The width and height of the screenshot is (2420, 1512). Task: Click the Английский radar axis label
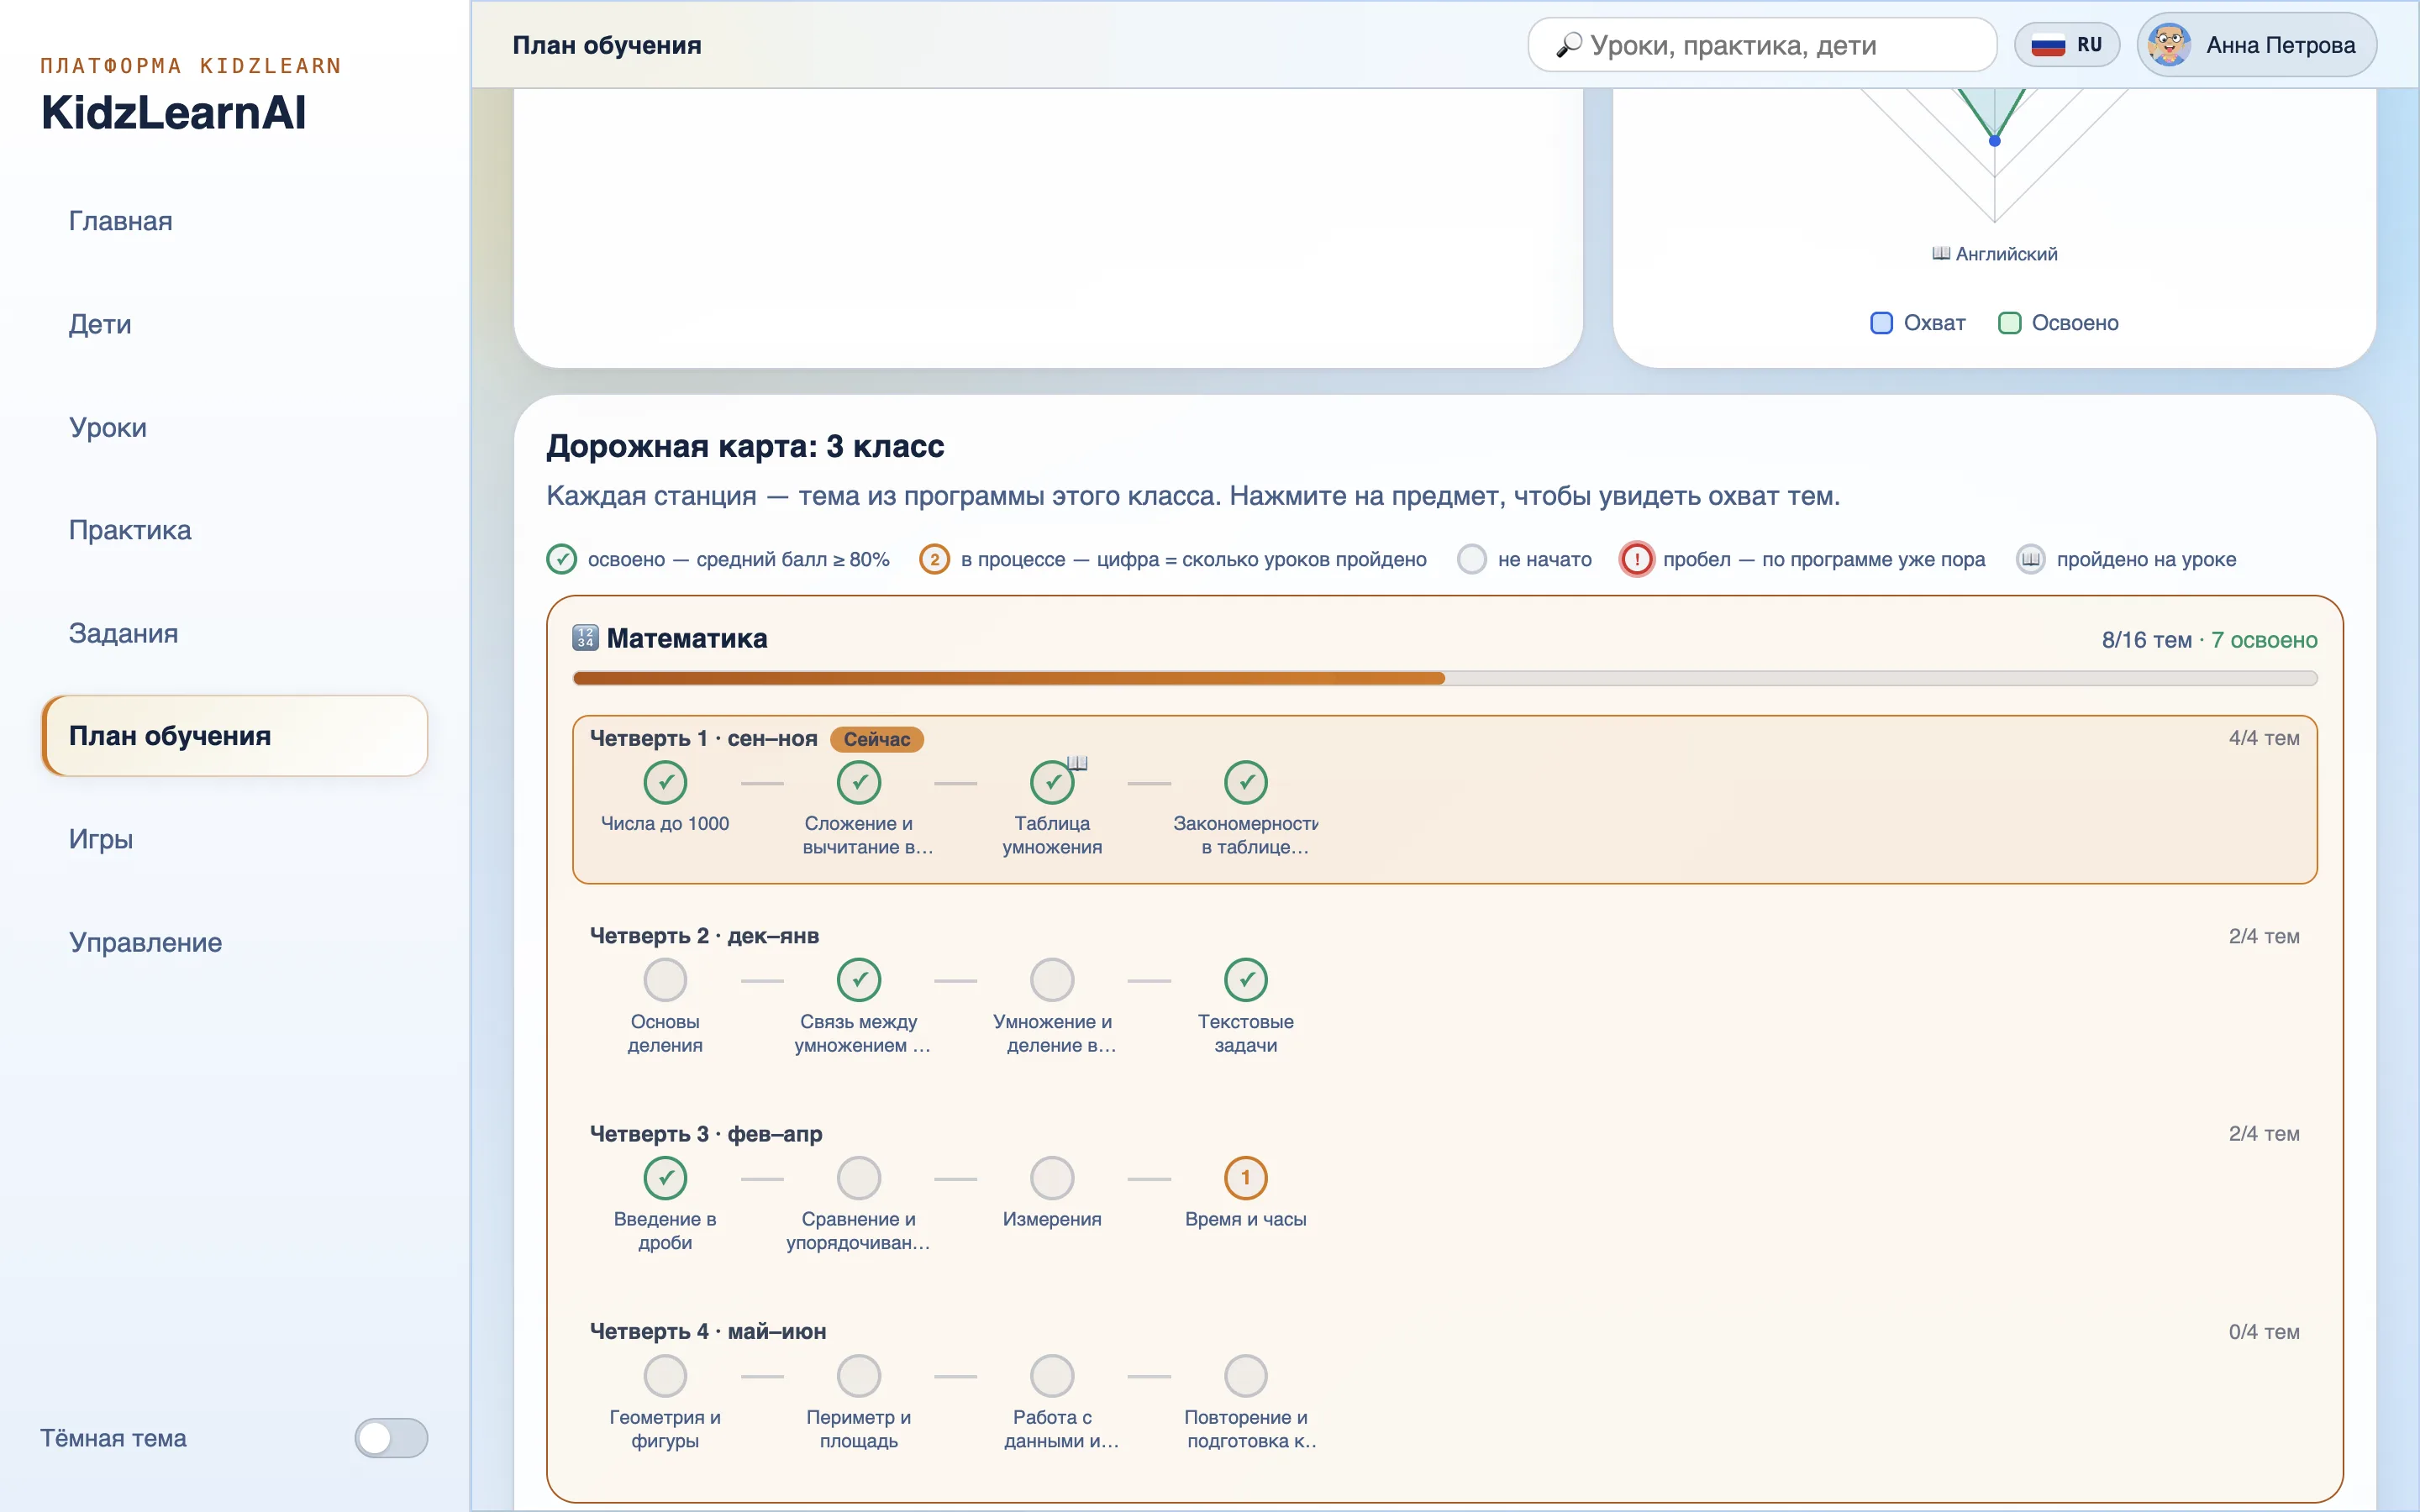click(x=1995, y=254)
